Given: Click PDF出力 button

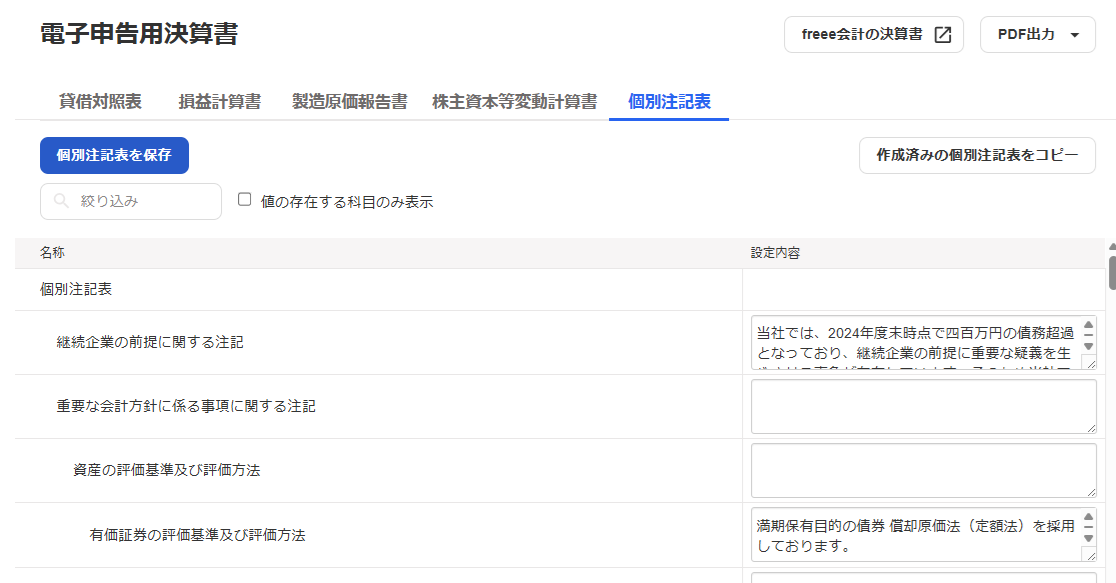Looking at the screenshot, I should coord(1038,35).
